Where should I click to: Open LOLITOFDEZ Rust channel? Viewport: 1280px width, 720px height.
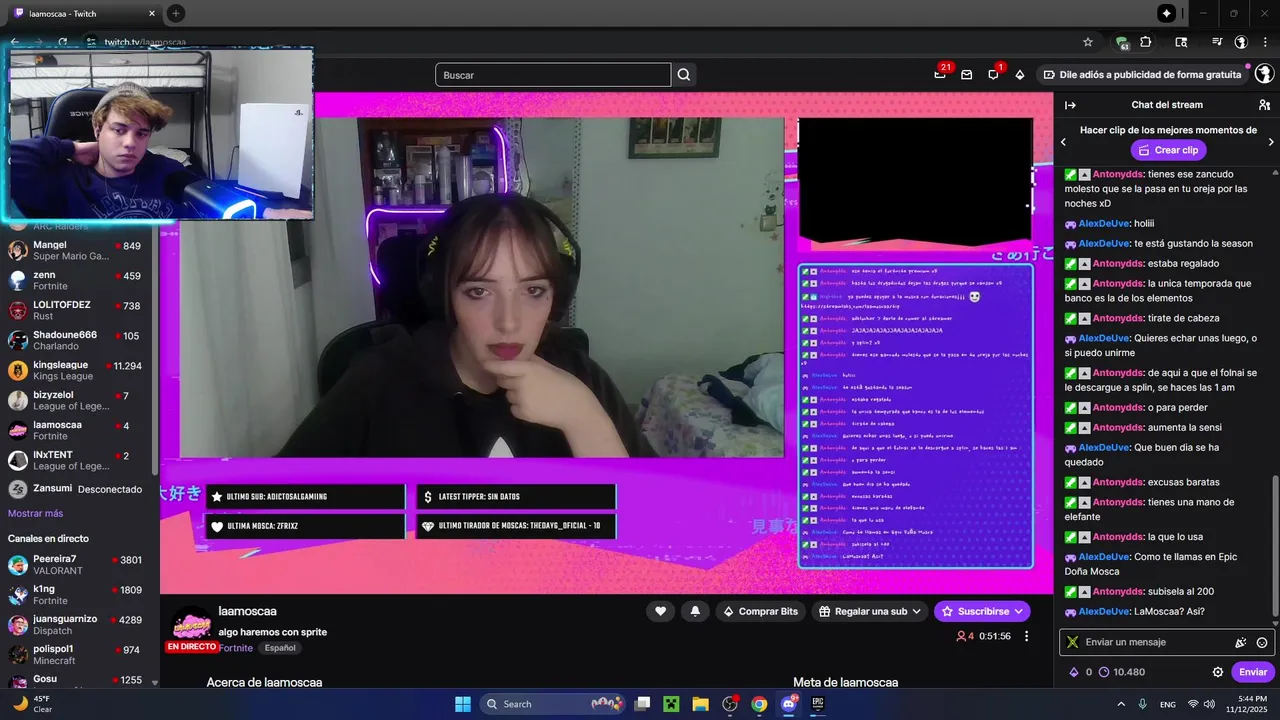78,310
